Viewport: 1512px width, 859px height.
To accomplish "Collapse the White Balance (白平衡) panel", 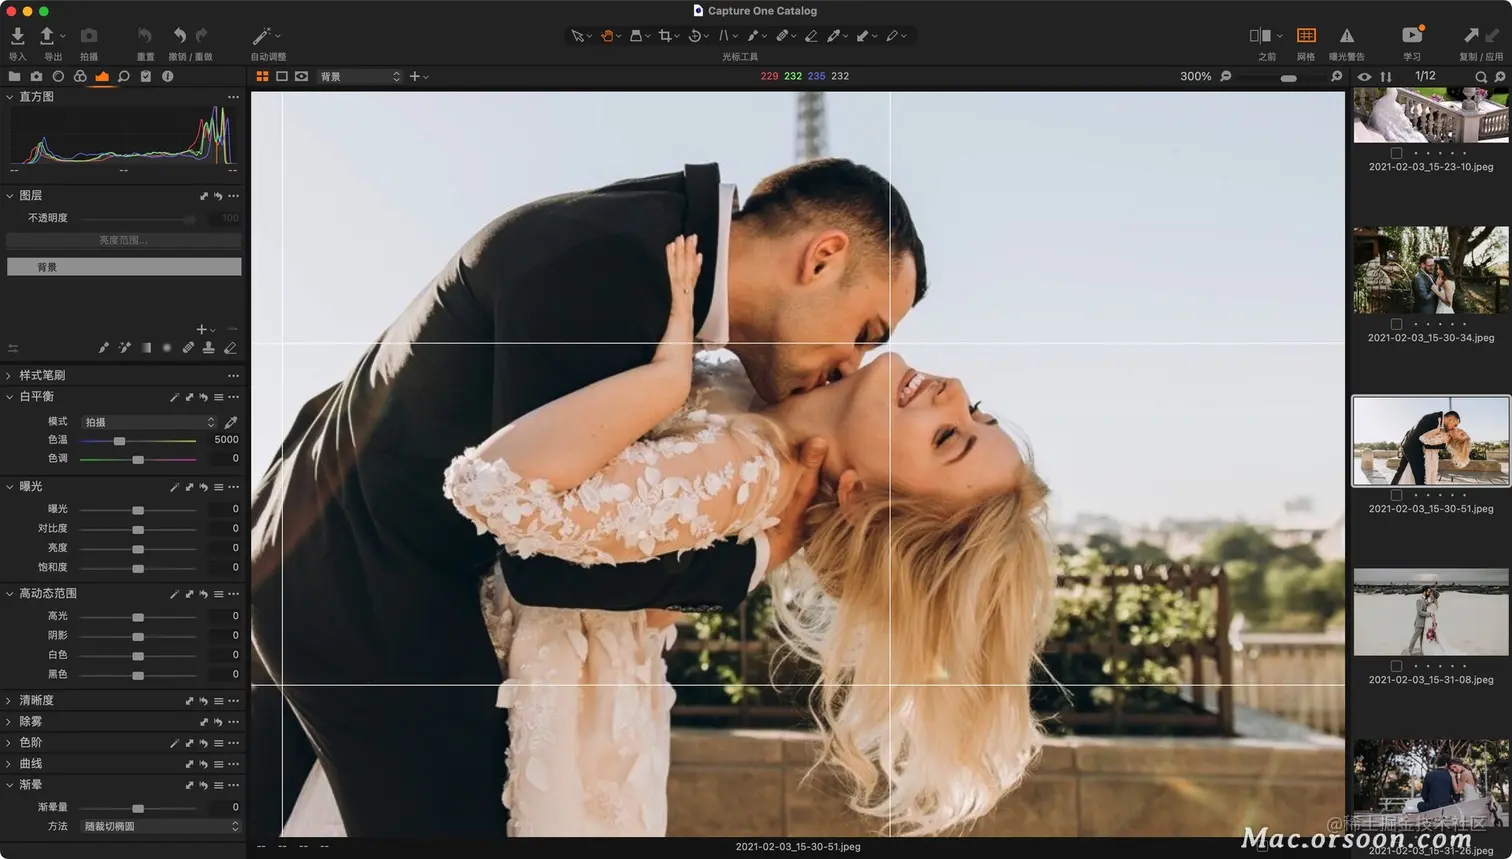I will (10, 397).
